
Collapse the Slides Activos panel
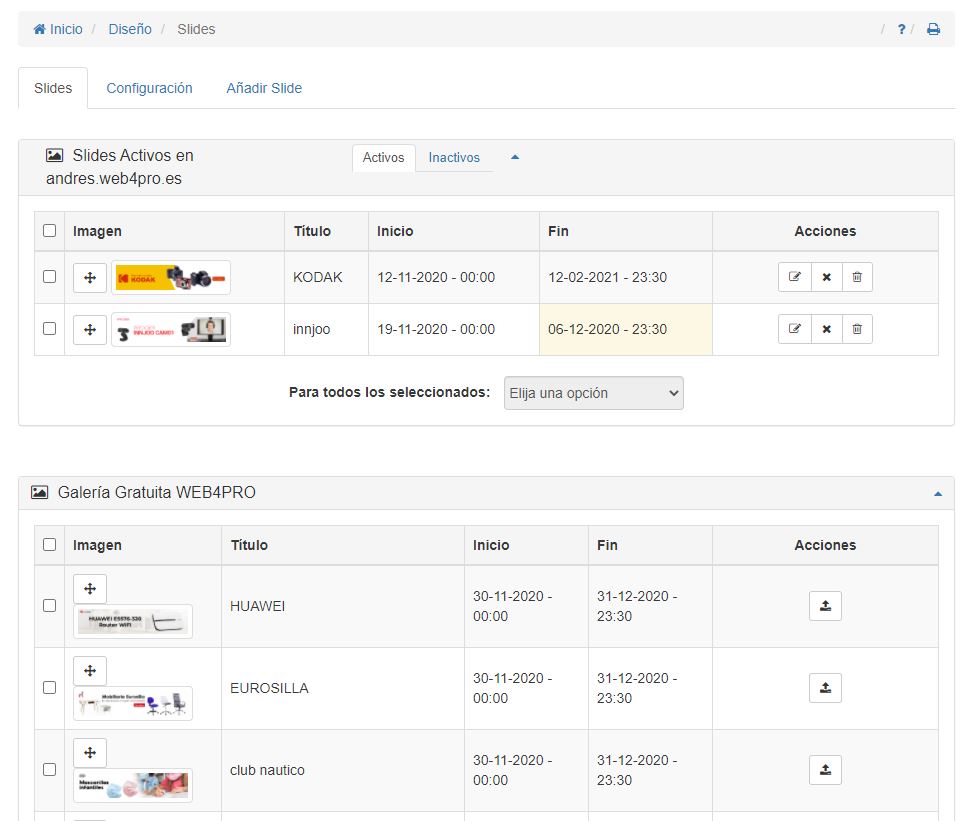click(x=515, y=157)
